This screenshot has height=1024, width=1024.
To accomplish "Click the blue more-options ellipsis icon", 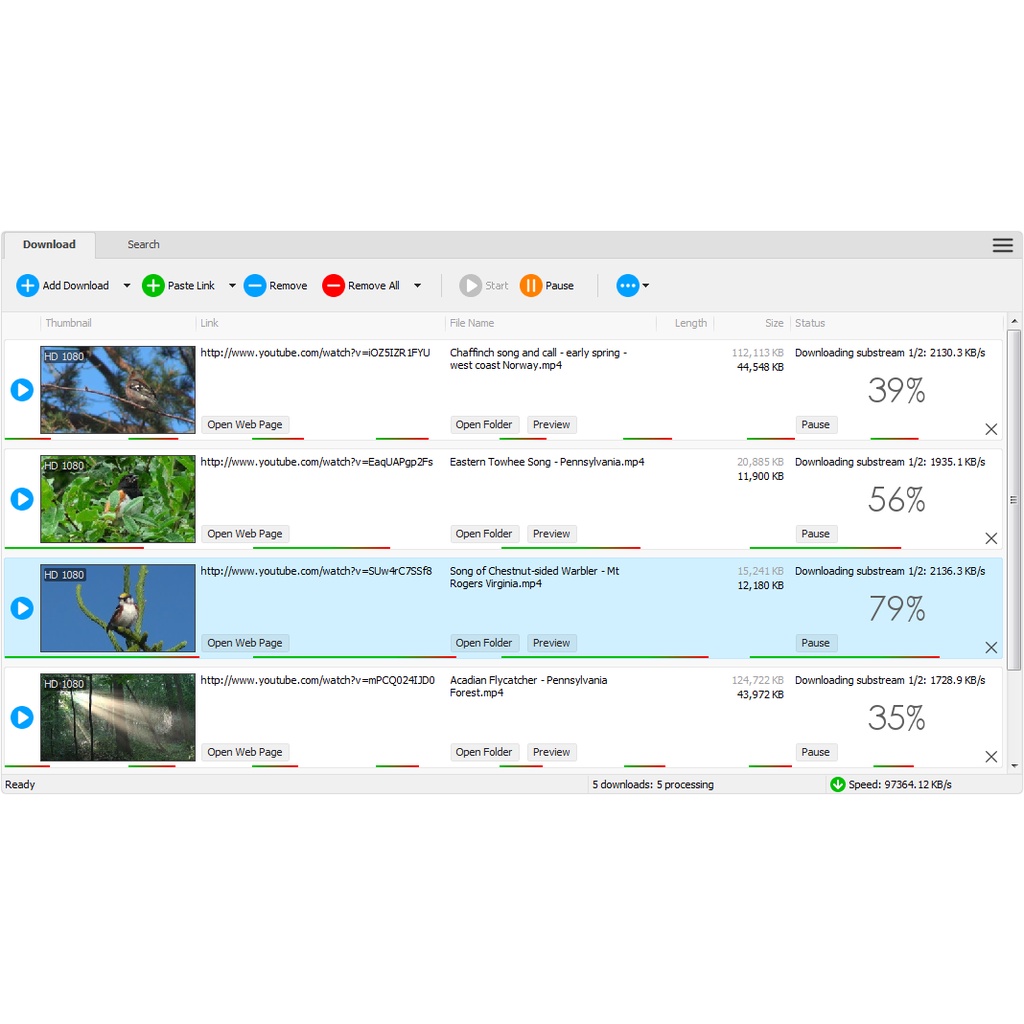I will [628, 285].
